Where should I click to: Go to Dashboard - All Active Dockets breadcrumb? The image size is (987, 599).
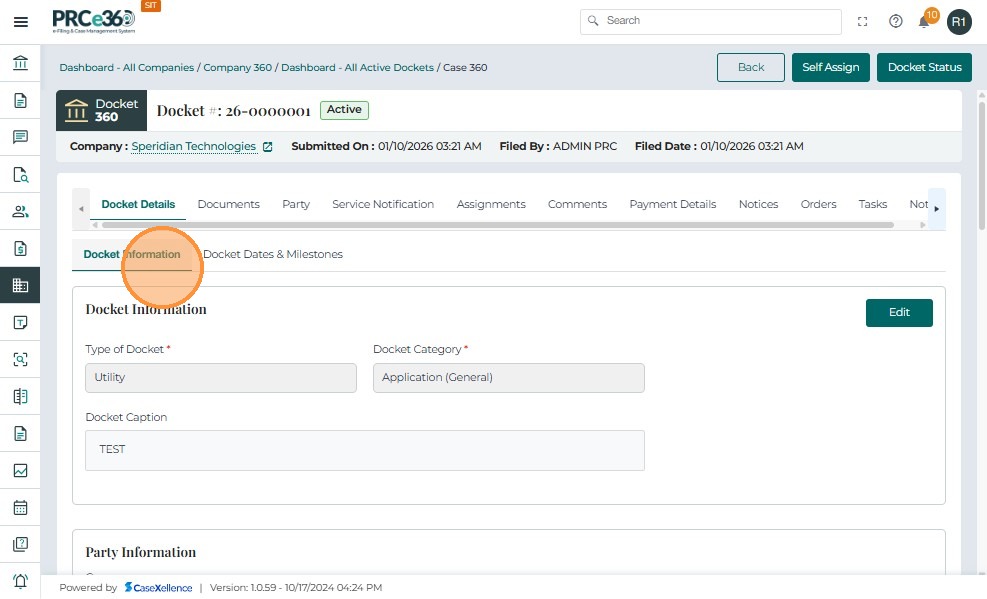[x=358, y=67]
